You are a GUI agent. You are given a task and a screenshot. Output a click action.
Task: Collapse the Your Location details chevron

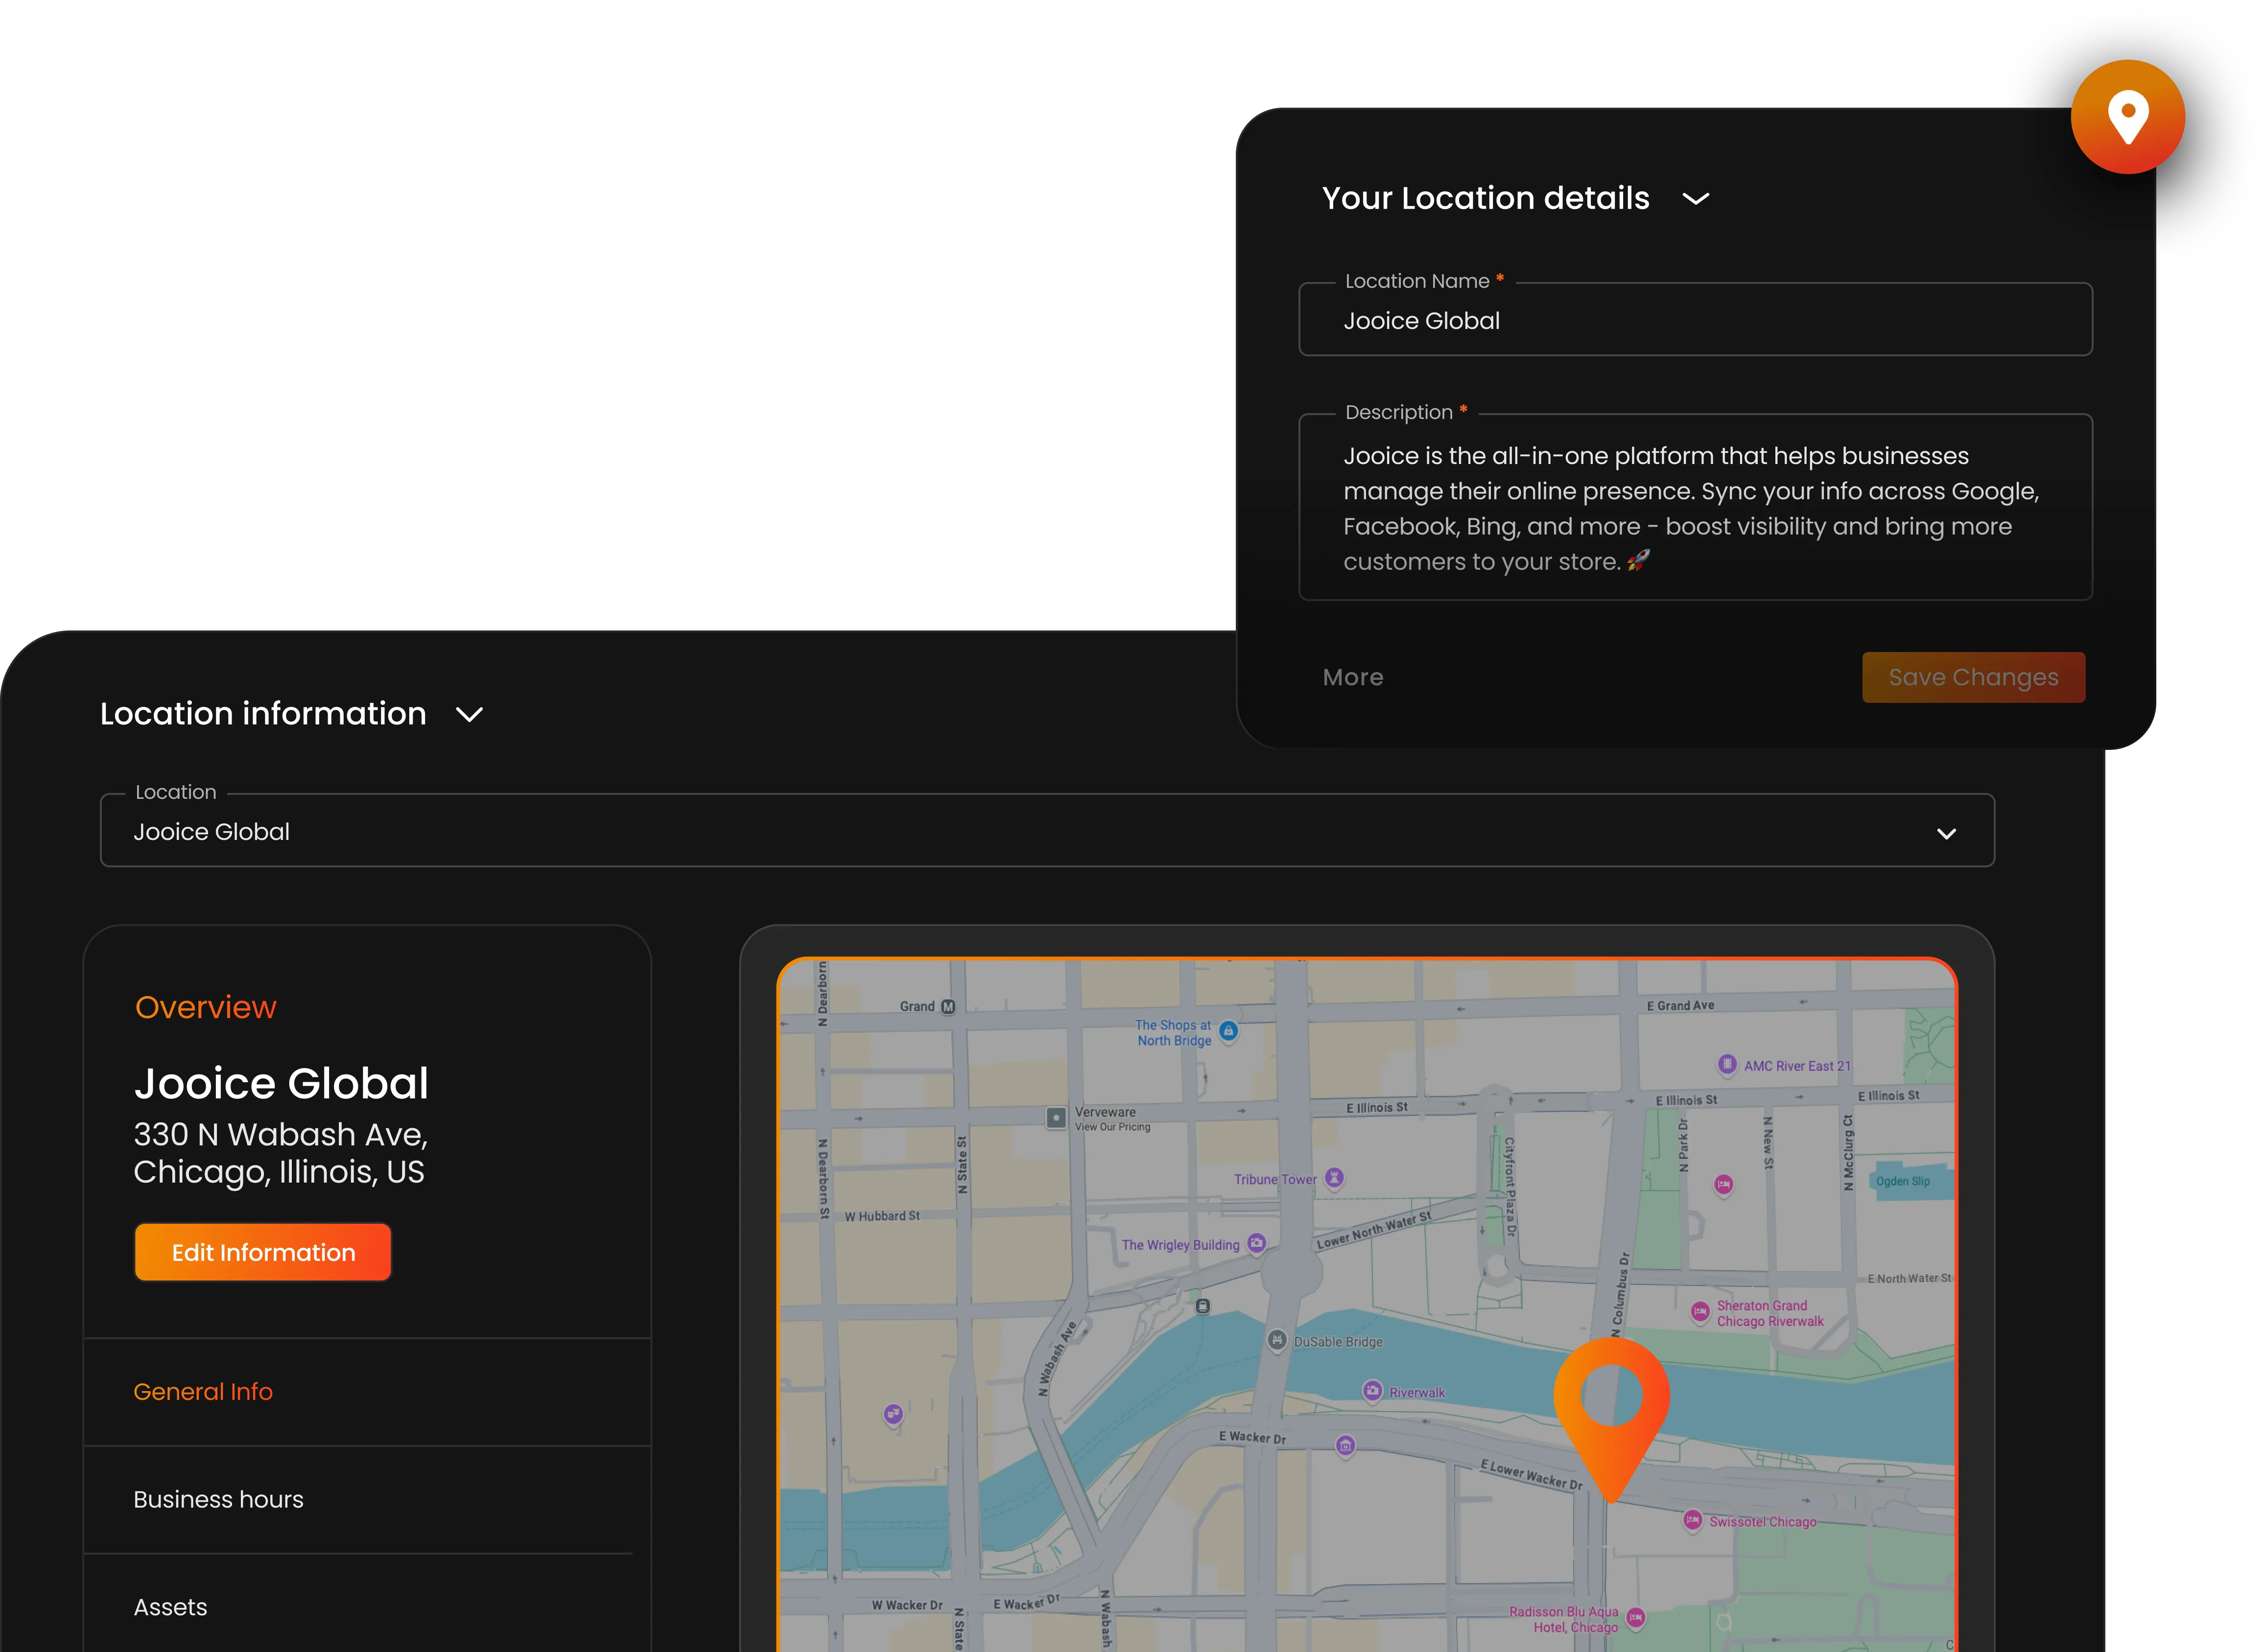click(x=1695, y=199)
